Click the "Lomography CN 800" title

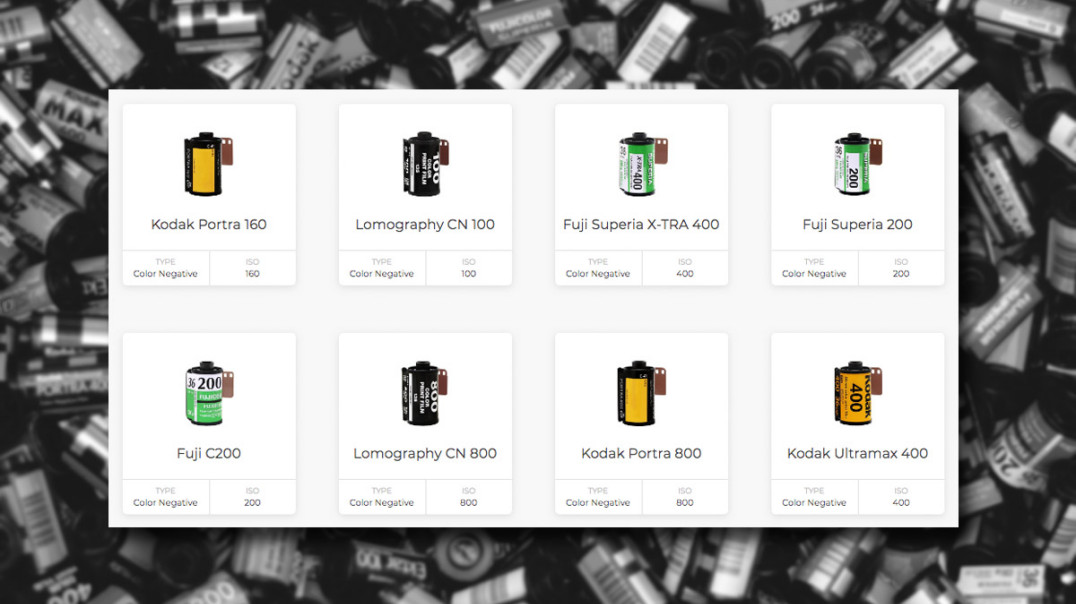[x=425, y=454]
